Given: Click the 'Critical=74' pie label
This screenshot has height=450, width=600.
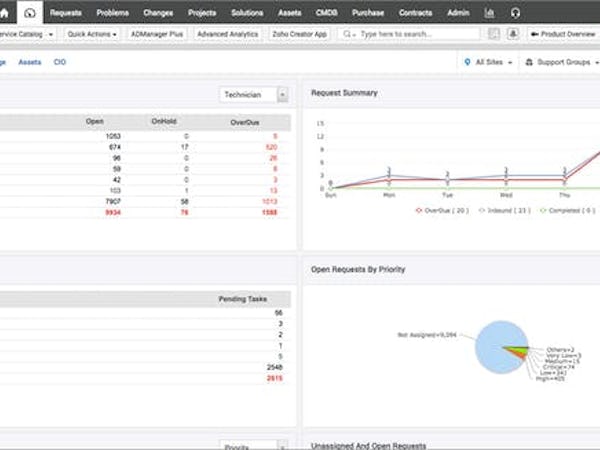Looking at the screenshot, I should 559,367.
